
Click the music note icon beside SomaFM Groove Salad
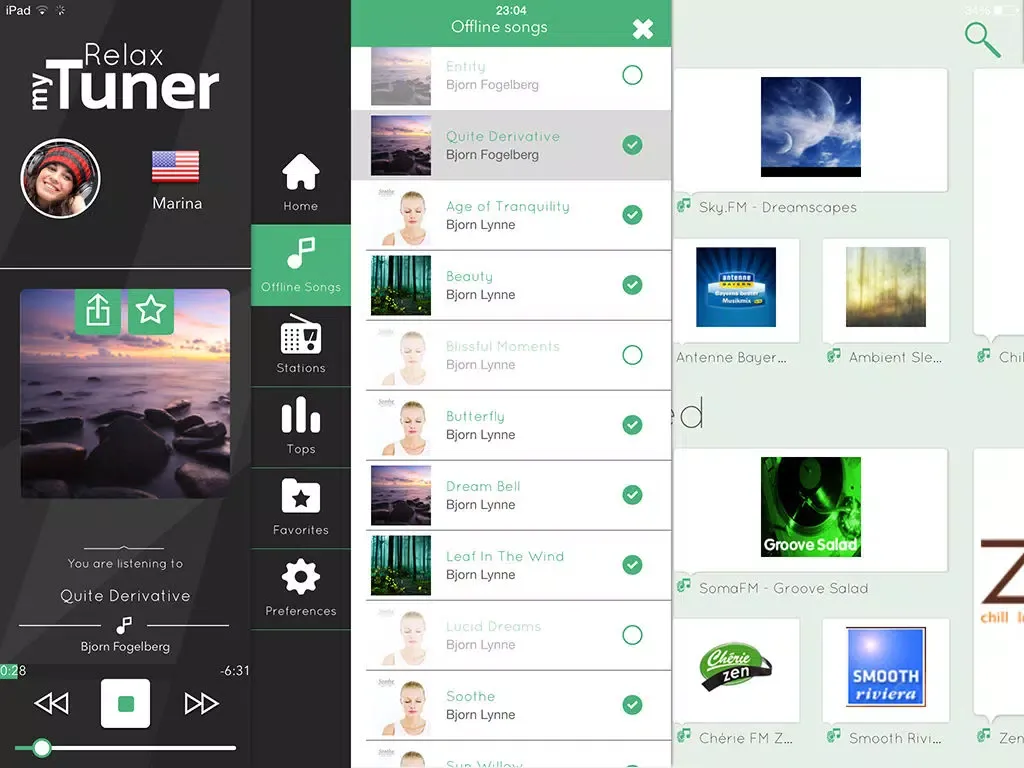click(x=684, y=586)
